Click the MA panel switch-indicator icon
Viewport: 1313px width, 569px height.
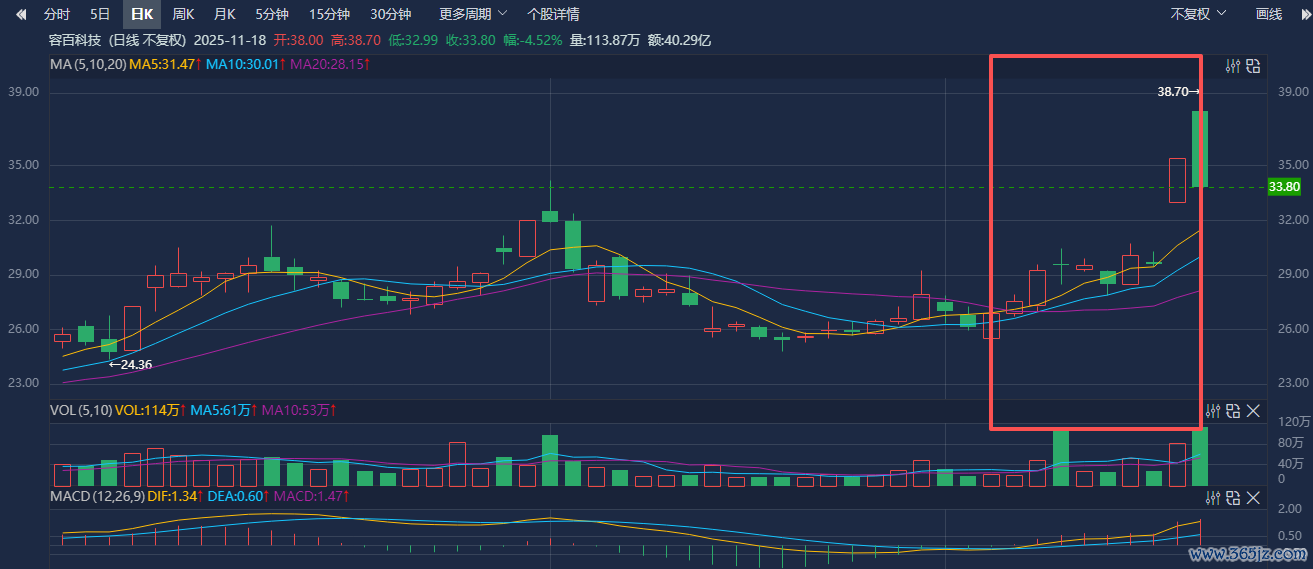point(1253,66)
